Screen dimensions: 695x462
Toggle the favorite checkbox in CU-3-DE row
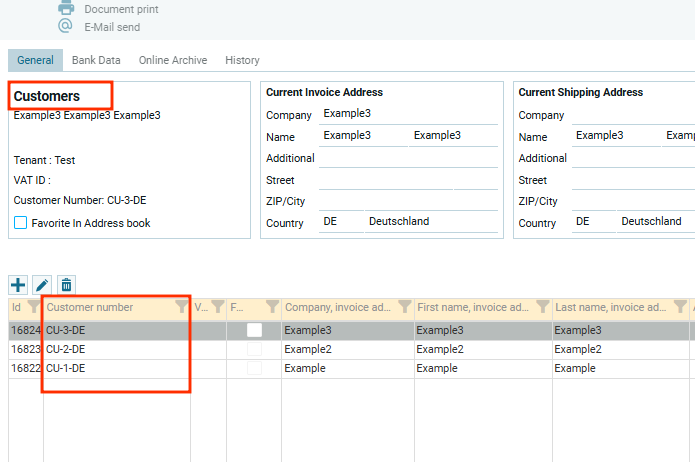[254, 330]
